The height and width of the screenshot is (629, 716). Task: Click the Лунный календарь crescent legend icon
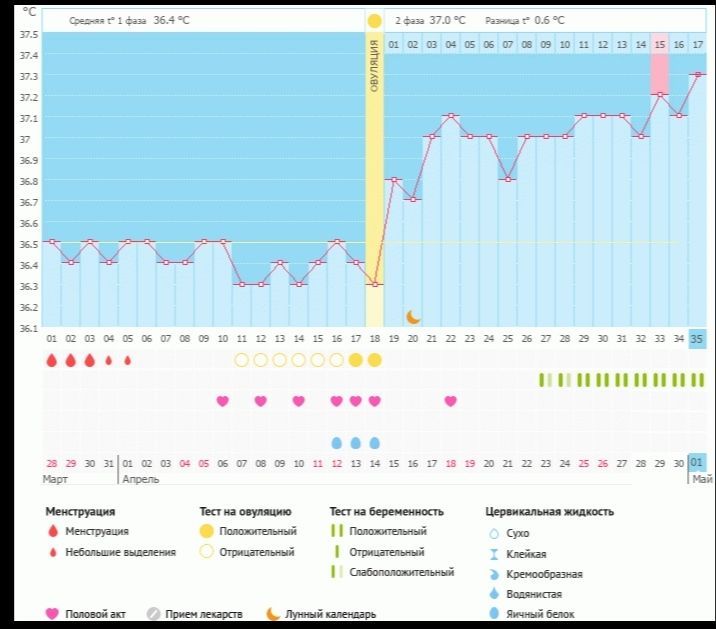272,614
